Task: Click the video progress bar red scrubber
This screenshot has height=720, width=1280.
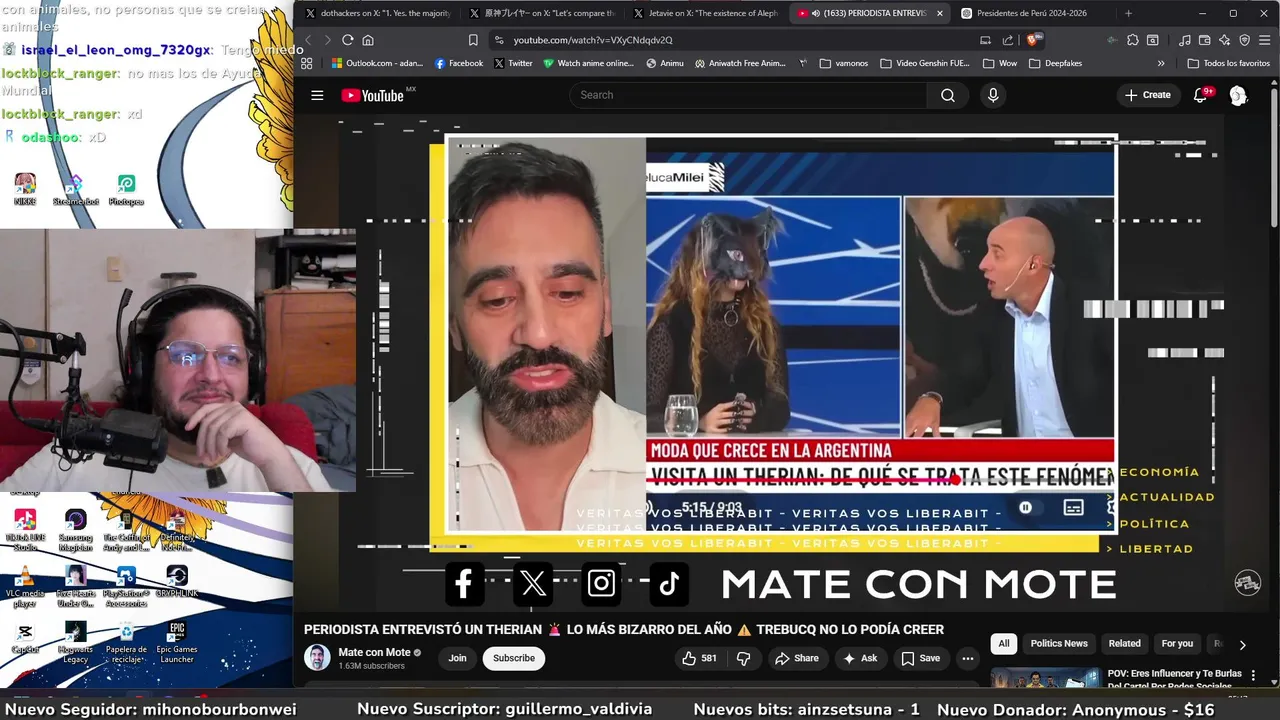Action: point(955,481)
